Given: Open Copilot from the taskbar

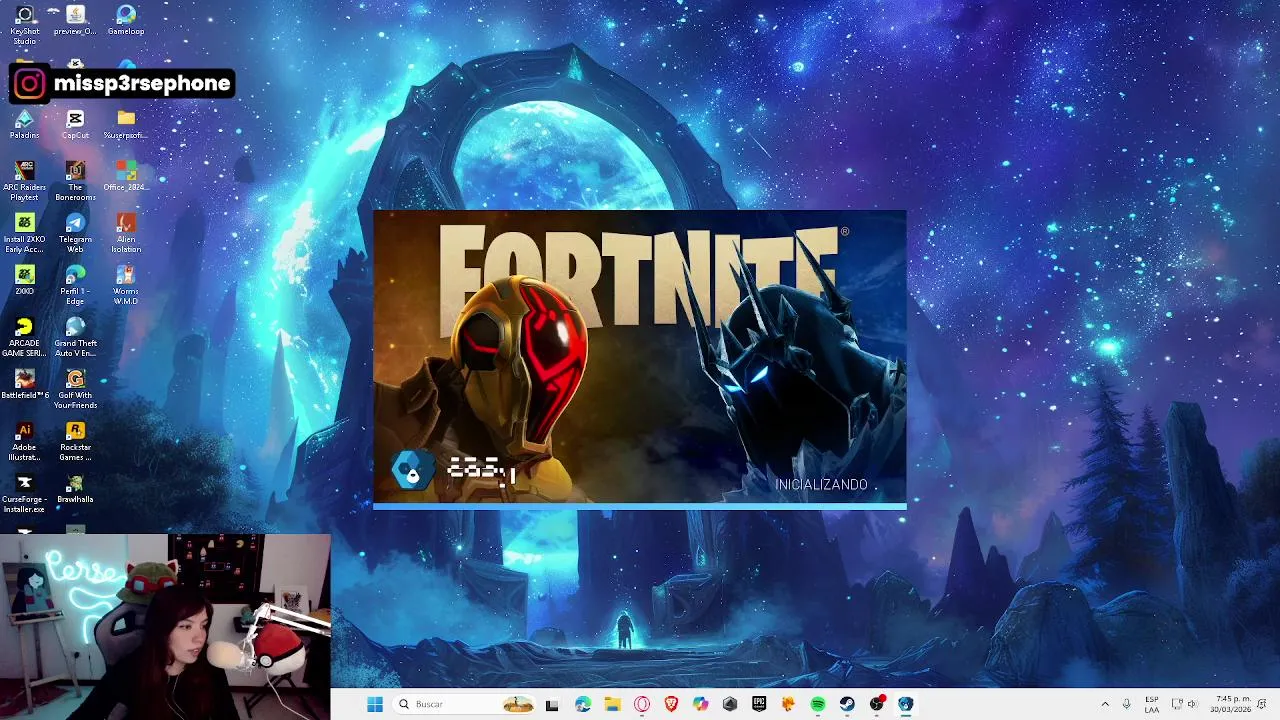Looking at the screenshot, I should (x=700, y=704).
